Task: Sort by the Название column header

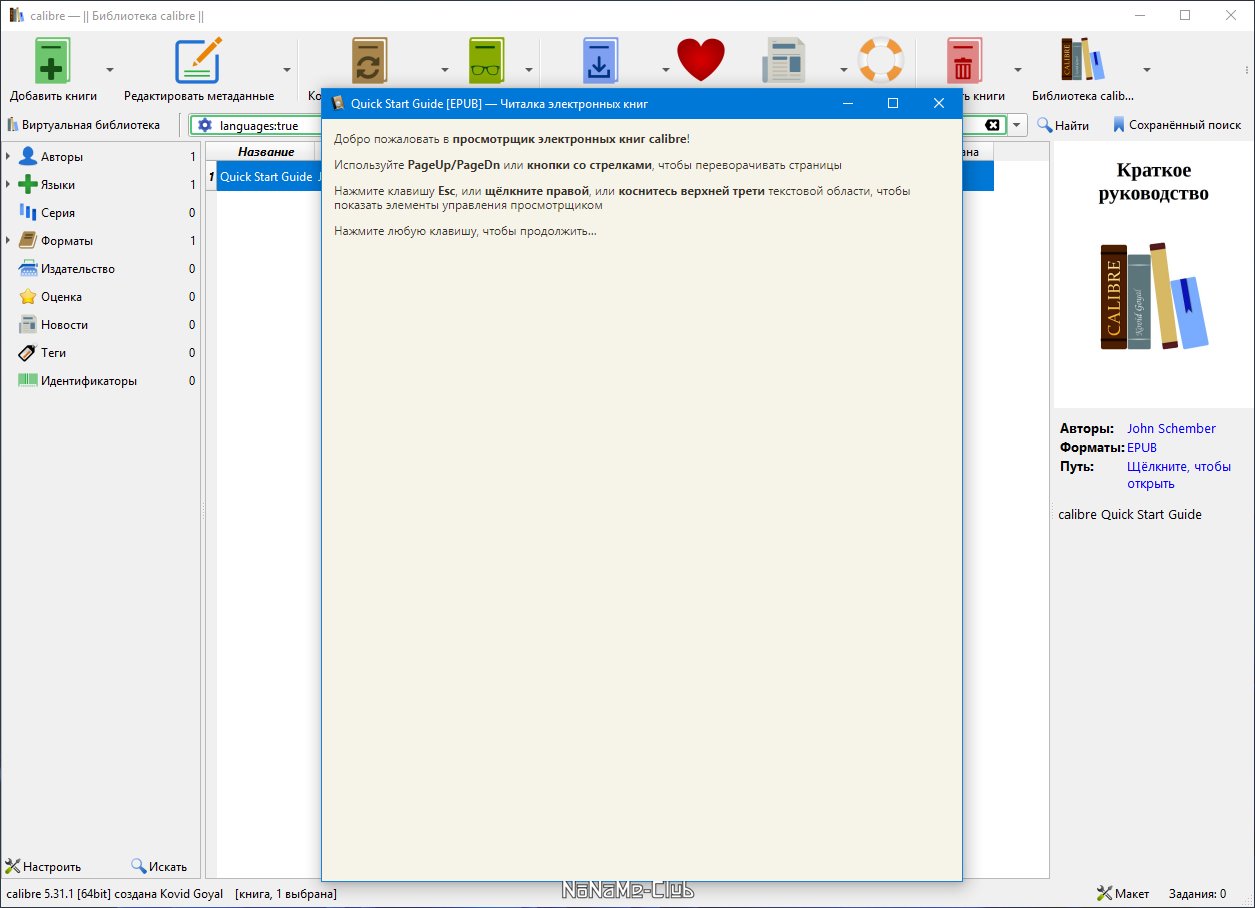Action: click(x=266, y=151)
